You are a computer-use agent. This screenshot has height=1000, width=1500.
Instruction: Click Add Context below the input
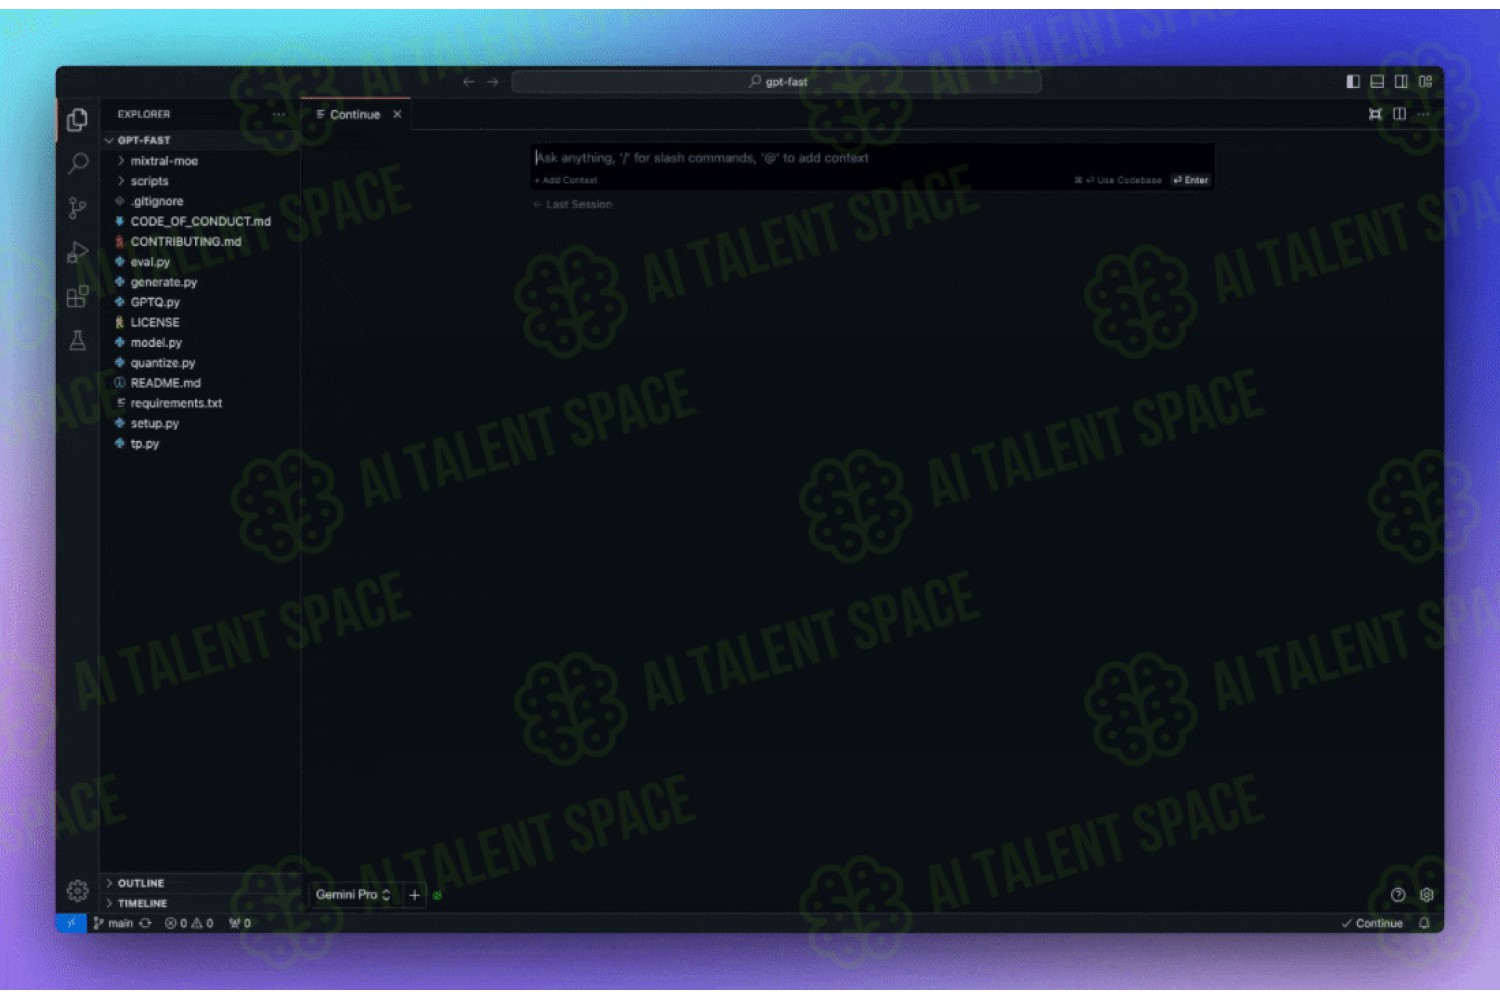pyautogui.click(x=566, y=180)
